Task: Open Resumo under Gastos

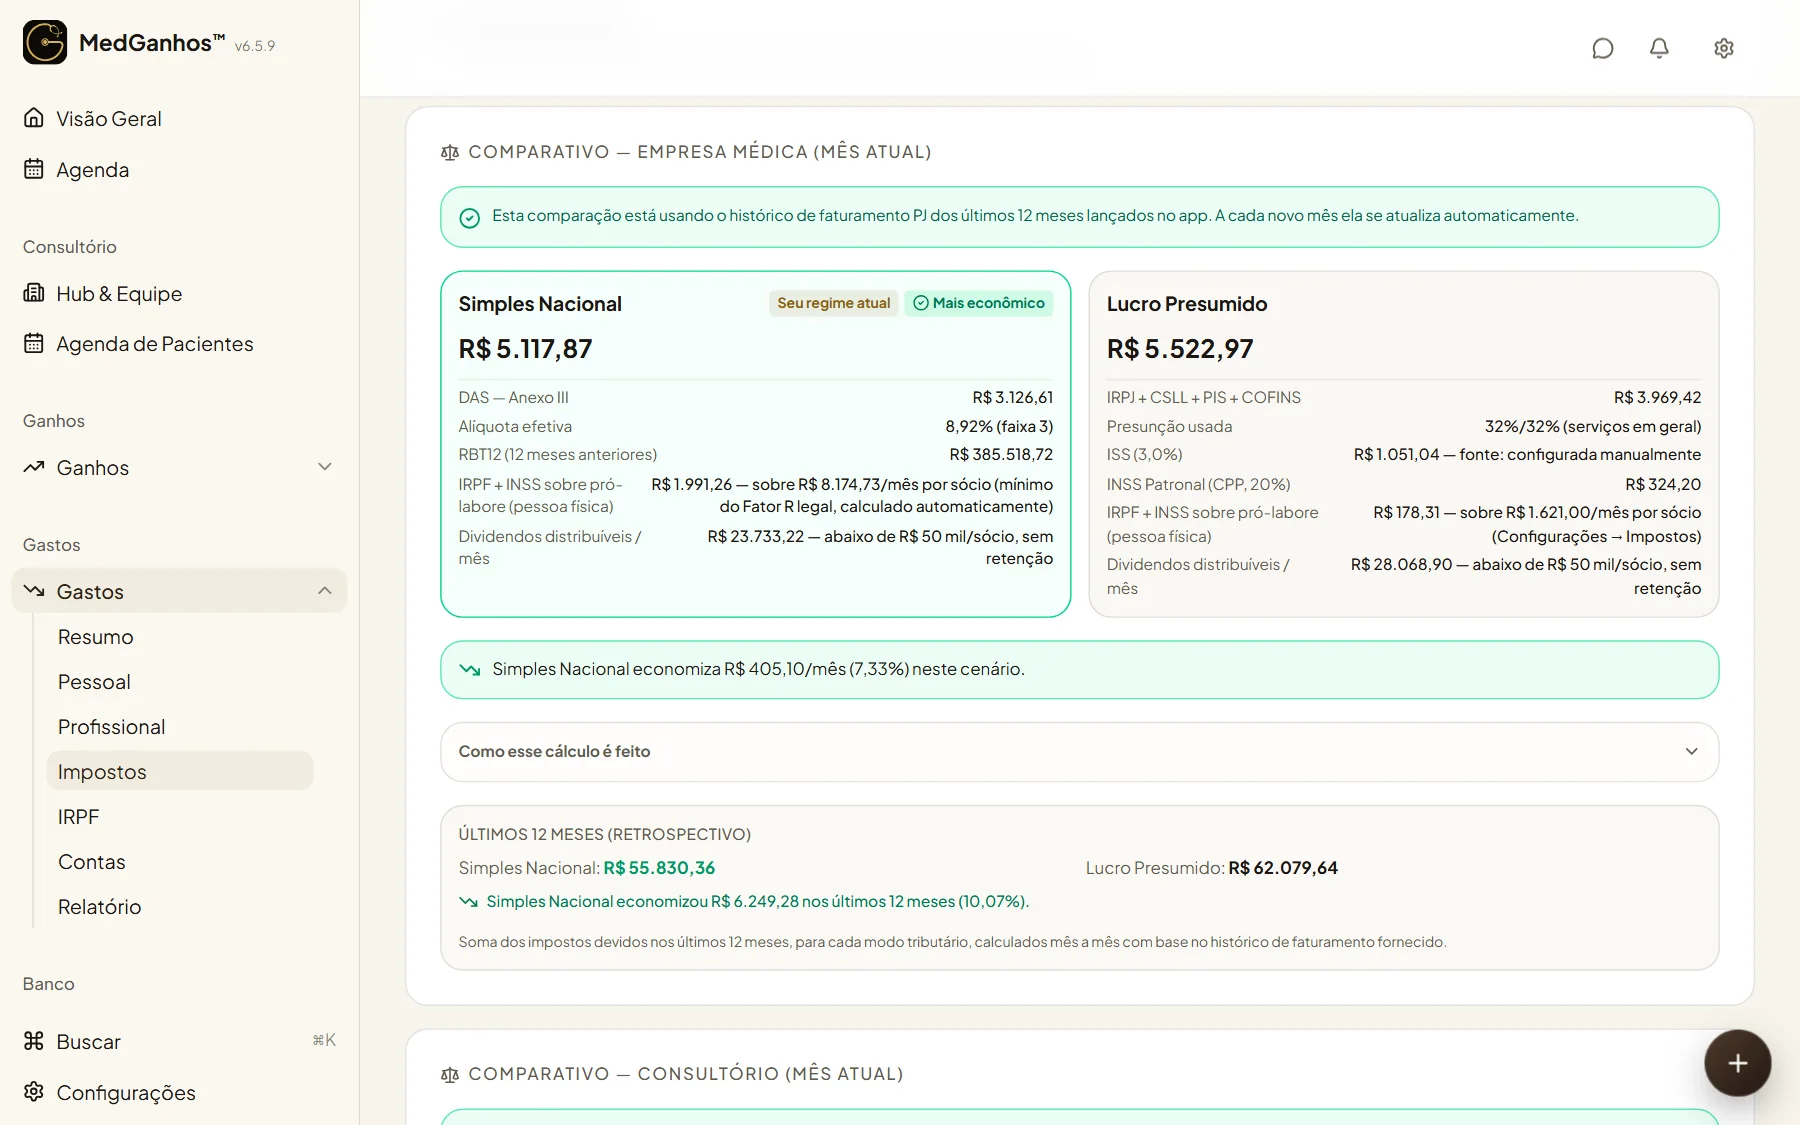Action: (x=95, y=637)
